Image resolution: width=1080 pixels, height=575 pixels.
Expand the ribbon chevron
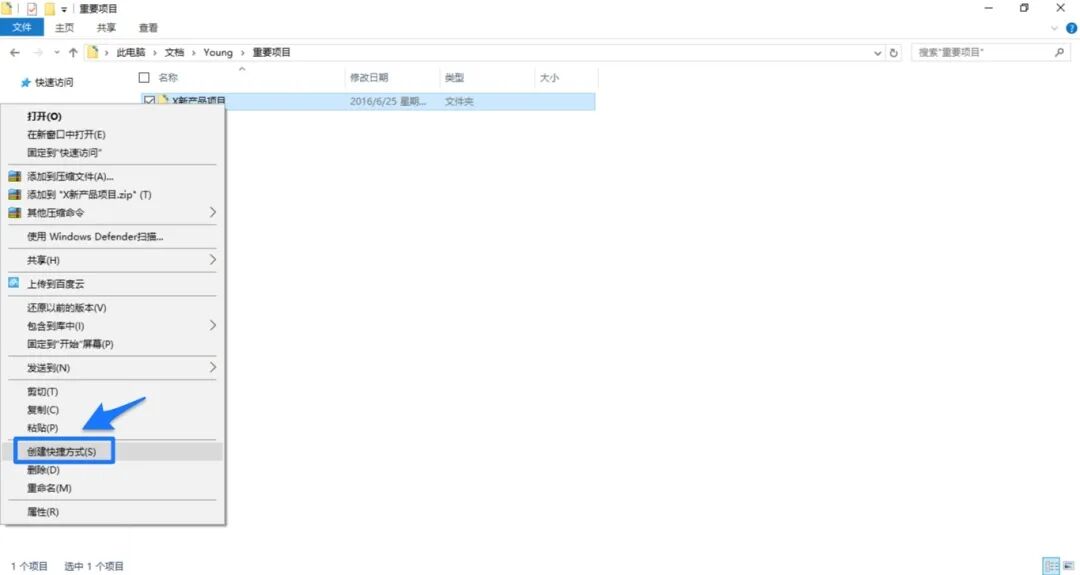pyautogui.click(x=1054, y=28)
